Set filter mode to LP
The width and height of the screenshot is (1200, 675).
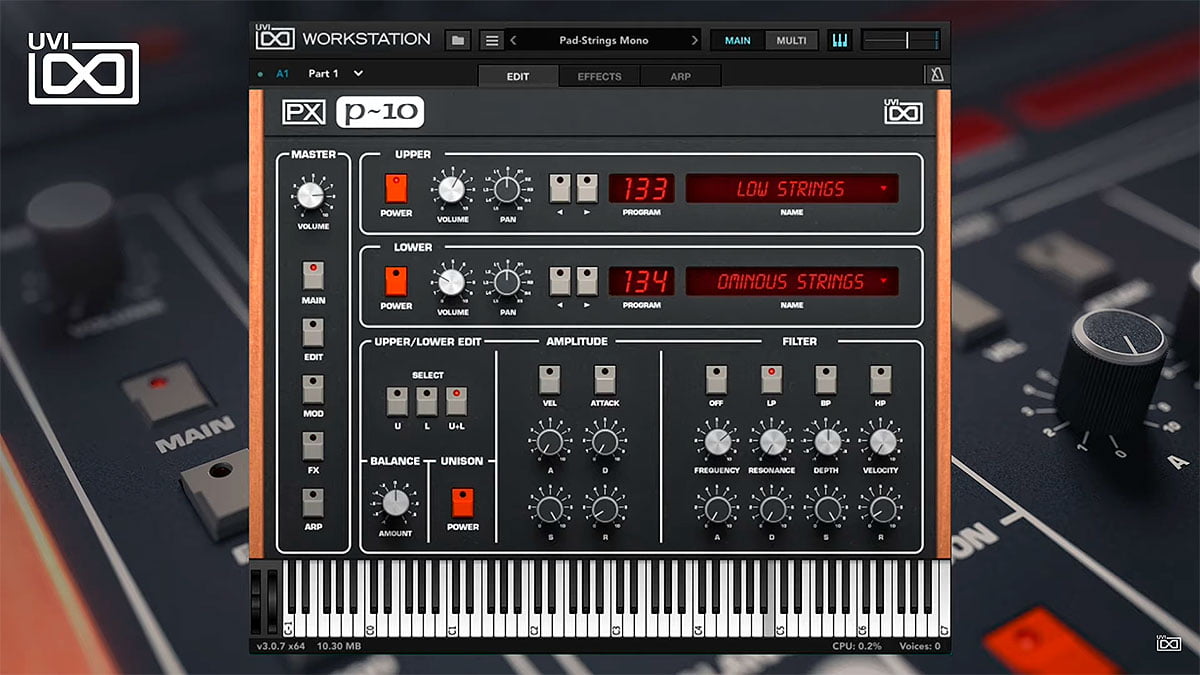tap(771, 380)
